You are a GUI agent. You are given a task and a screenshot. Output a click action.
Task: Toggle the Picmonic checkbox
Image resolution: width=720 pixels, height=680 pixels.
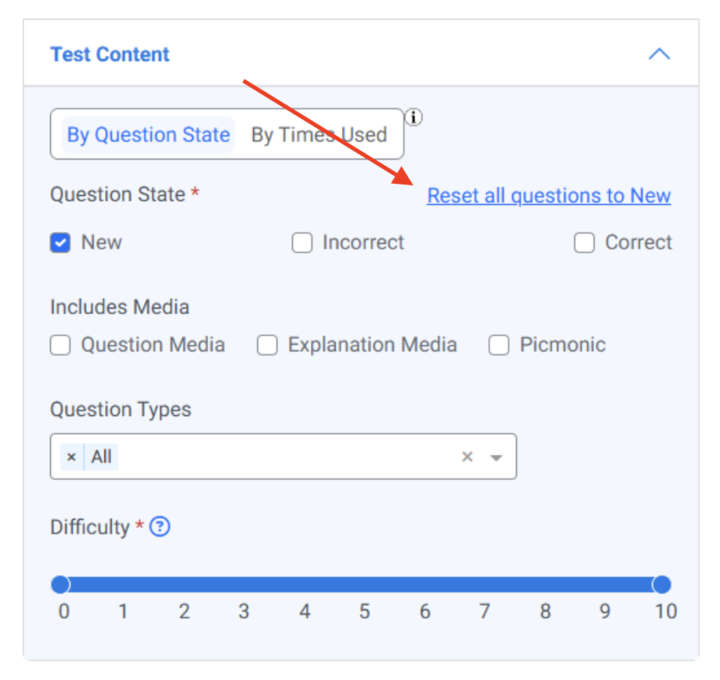click(x=499, y=345)
